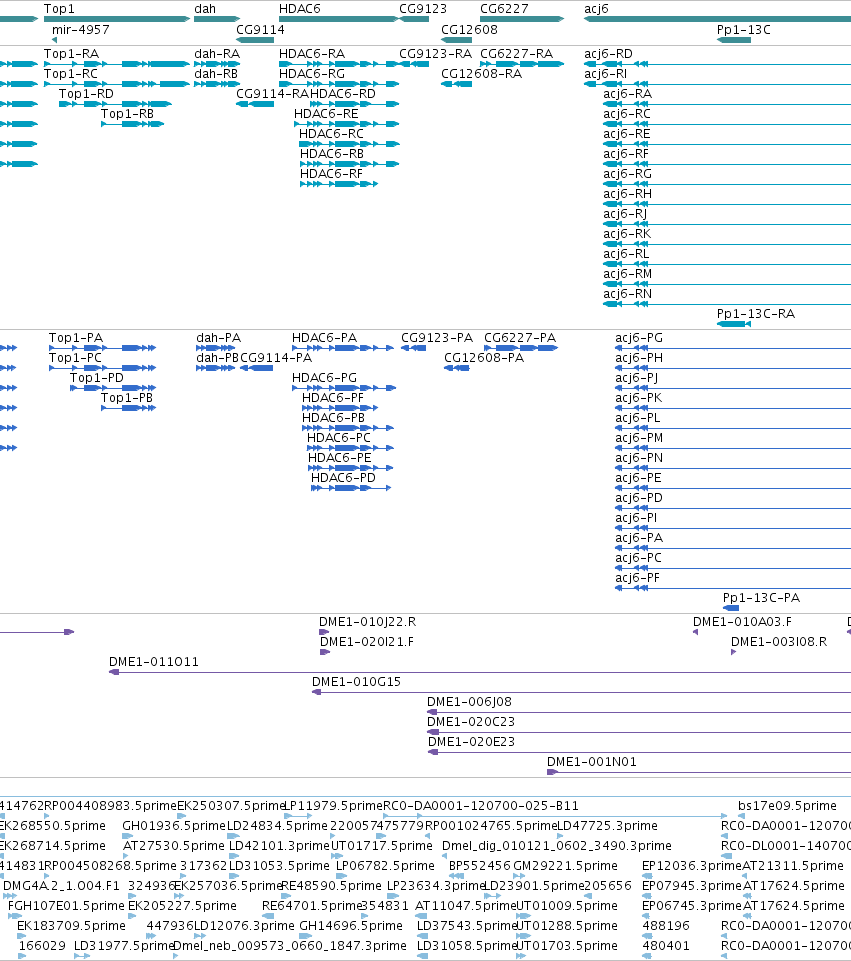Screen dimensions: 851x961
Task: Select the Top1-RB transcript
Action: pos(132,124)
